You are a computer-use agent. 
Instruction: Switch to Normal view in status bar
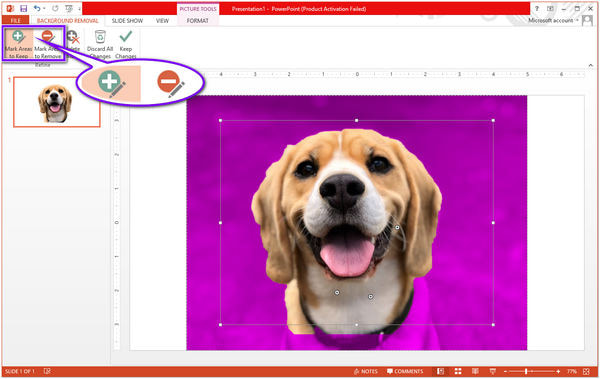440,371
